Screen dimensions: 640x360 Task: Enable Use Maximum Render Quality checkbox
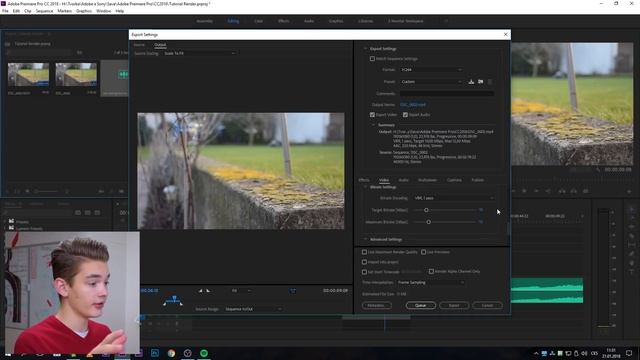click(364, 252)
